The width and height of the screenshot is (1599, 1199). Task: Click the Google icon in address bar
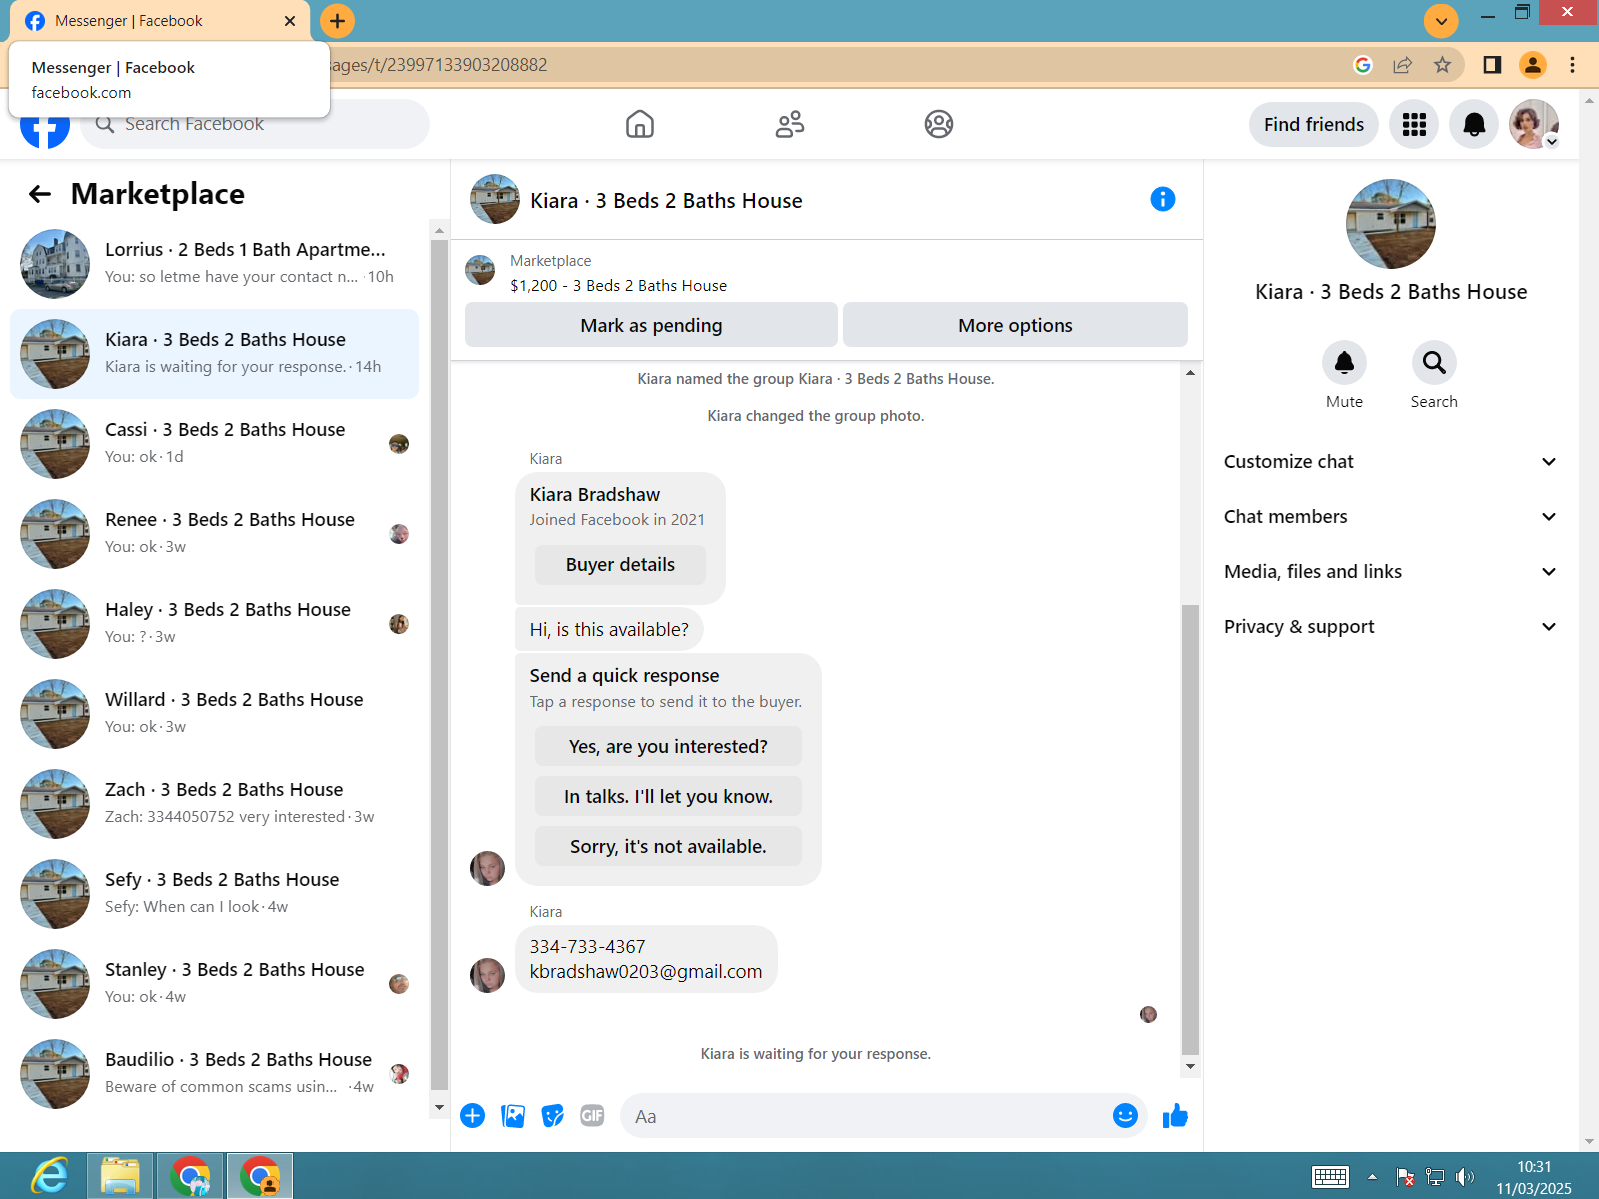click(x=1362, y=65)
